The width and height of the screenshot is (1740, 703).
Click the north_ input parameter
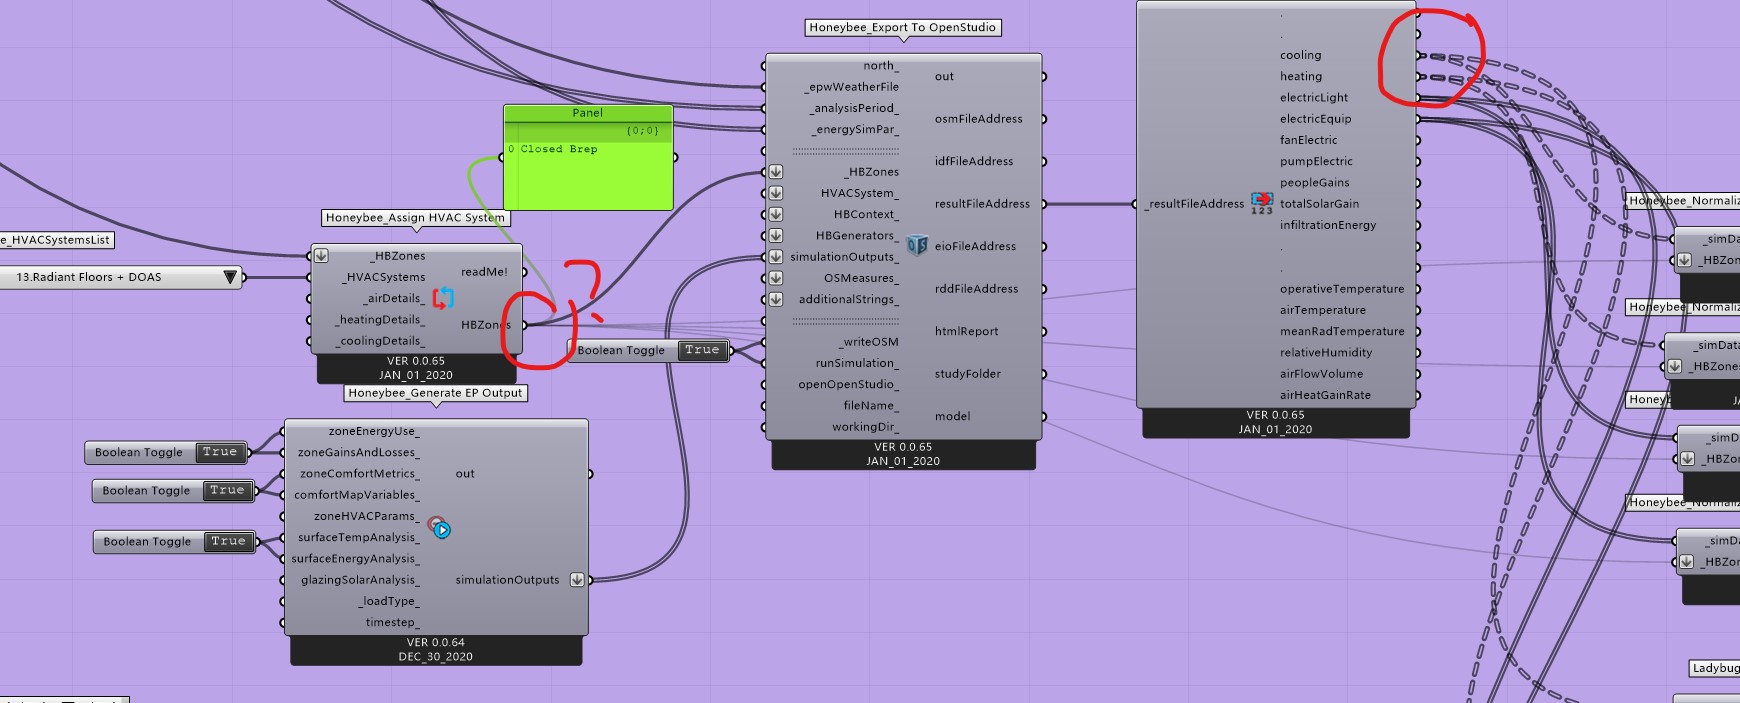[881, 66]
